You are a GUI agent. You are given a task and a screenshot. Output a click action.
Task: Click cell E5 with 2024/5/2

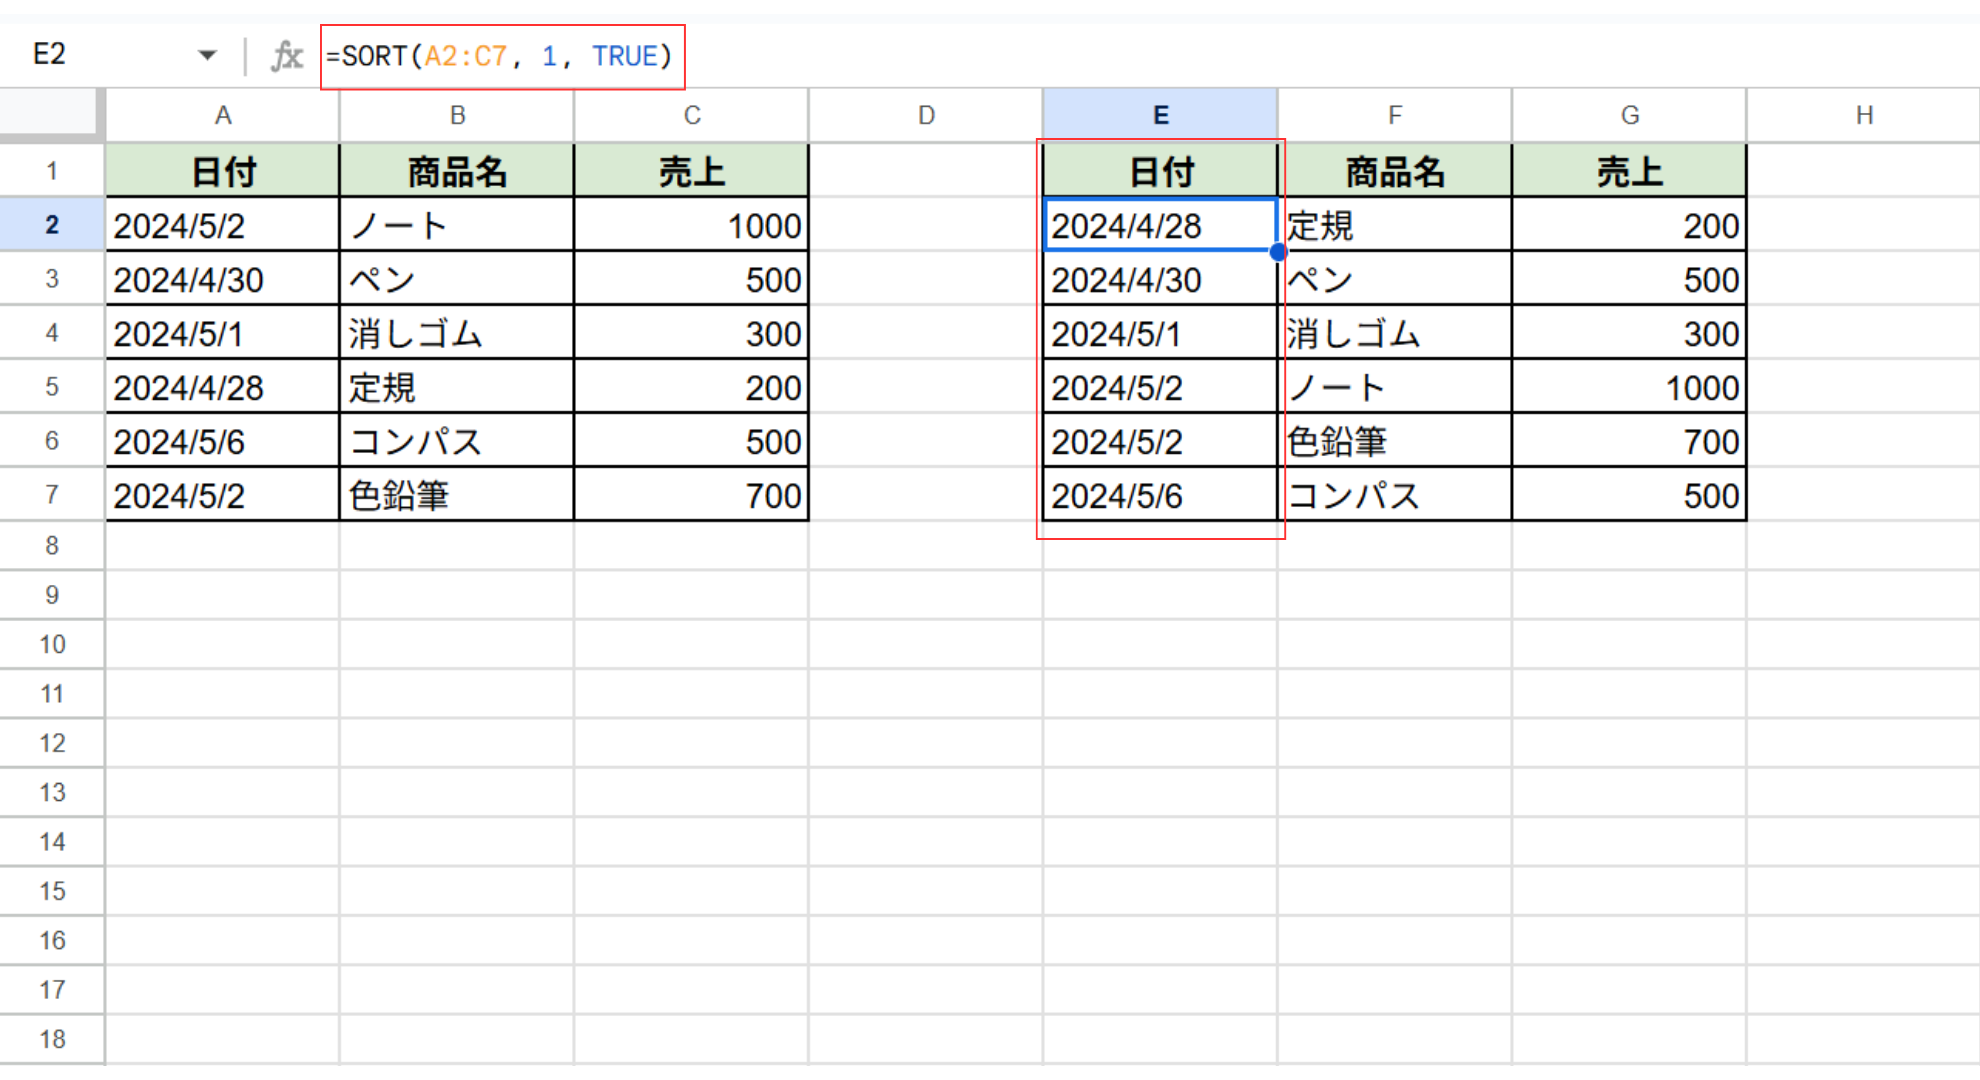(1160, 387)
